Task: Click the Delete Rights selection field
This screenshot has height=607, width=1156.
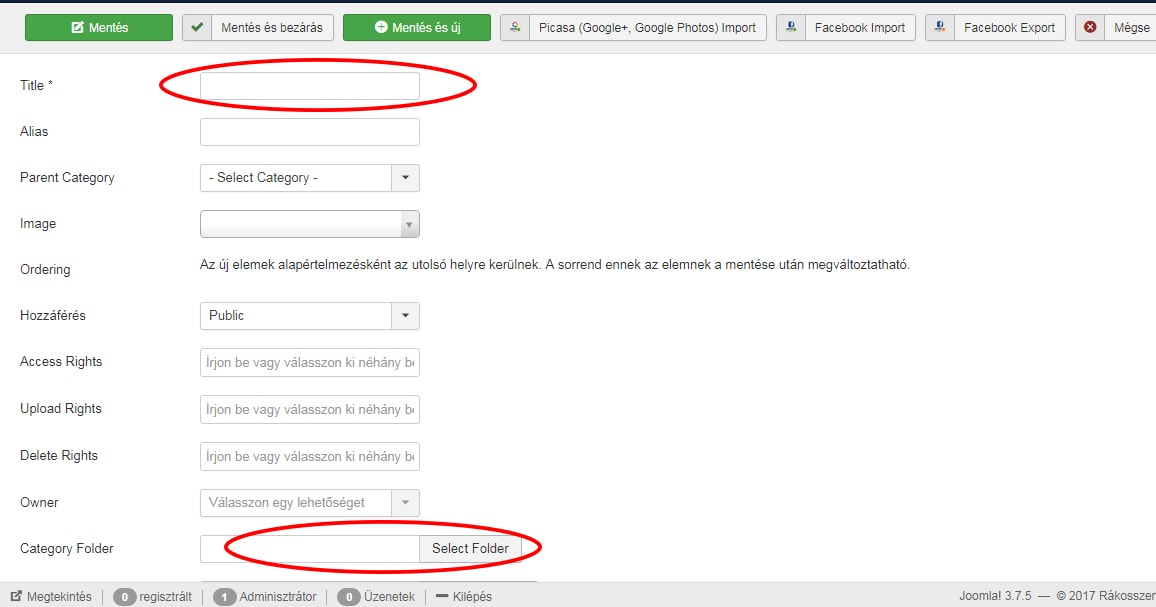Action: [x=310, y=457]
